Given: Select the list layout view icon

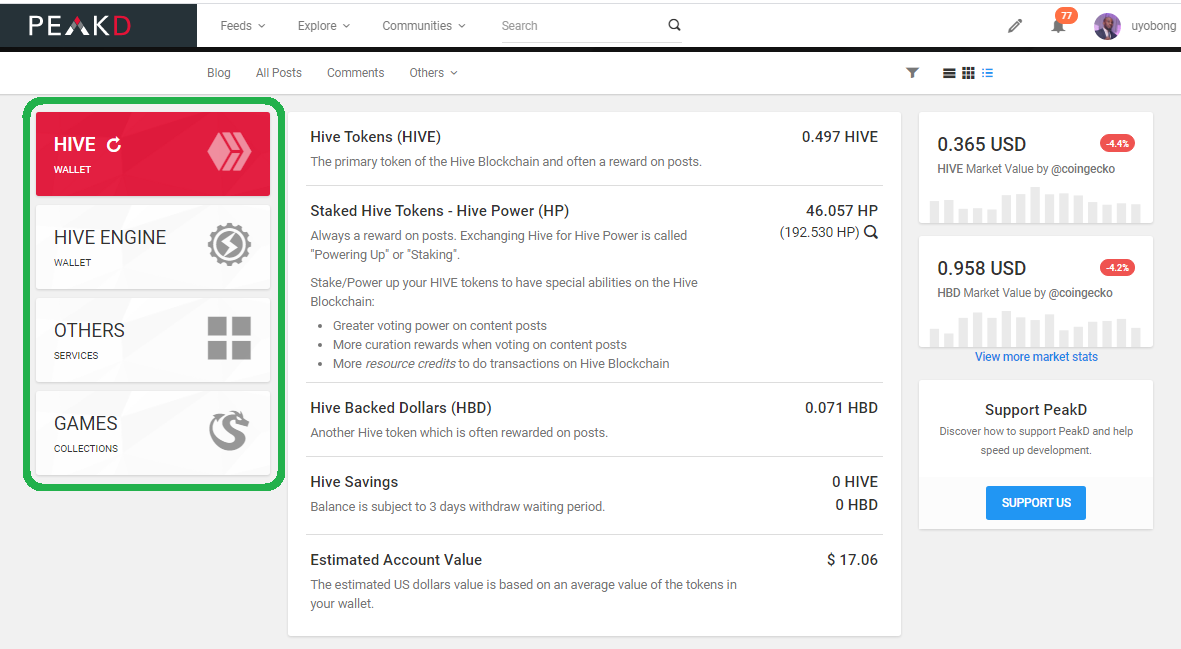Looking at the screenshot, I should (949, 73).
